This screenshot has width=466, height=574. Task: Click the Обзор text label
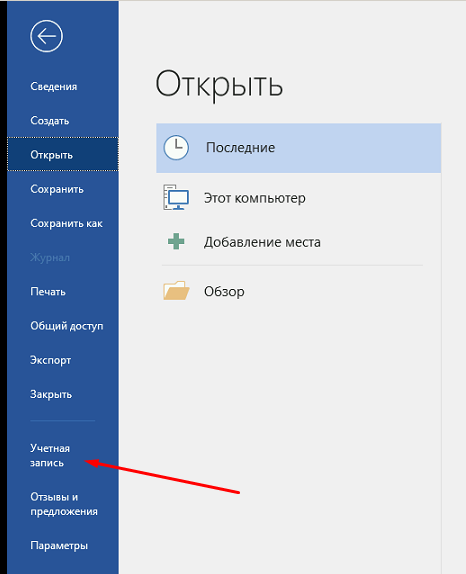click(224, 291)
